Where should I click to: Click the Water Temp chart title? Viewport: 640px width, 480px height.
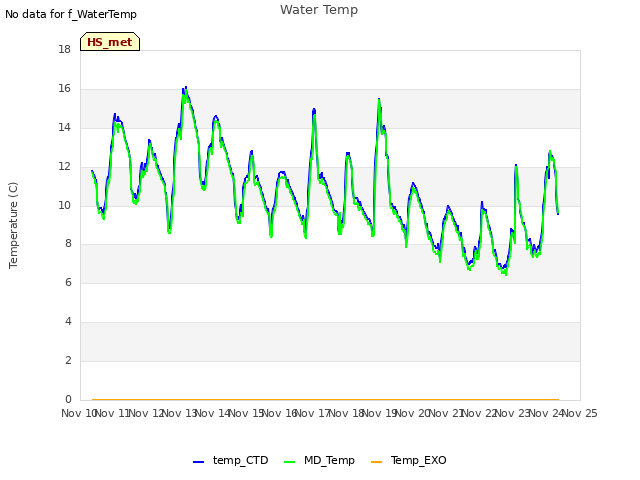pyautogui.click(x=319, y=10)
